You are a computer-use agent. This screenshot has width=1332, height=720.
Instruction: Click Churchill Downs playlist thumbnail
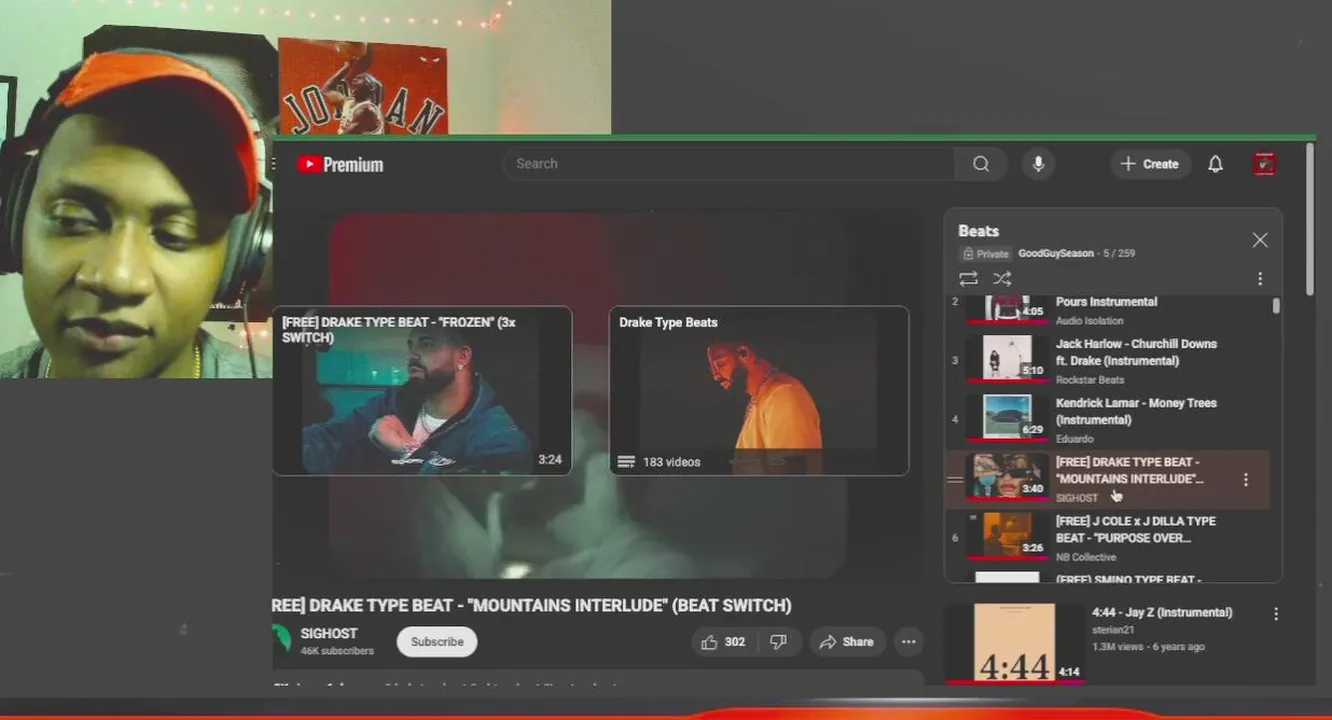click(x=1007, y=358)
